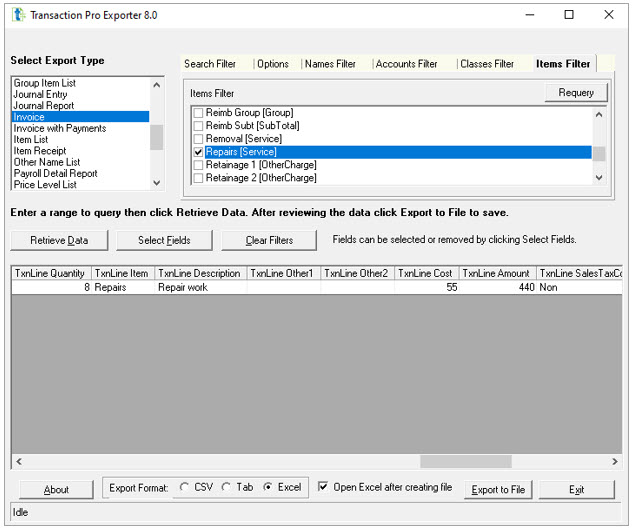634x530 pixels.
Task: Select Invoice with Payments export type
Action: [x=80, y=128]
